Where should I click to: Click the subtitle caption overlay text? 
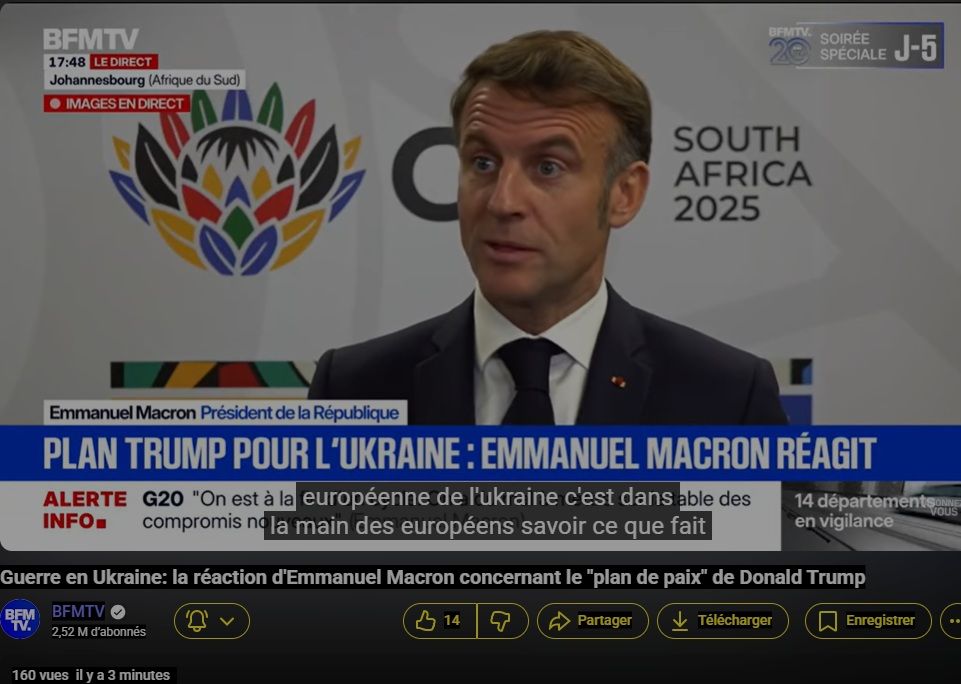[488, 511]
